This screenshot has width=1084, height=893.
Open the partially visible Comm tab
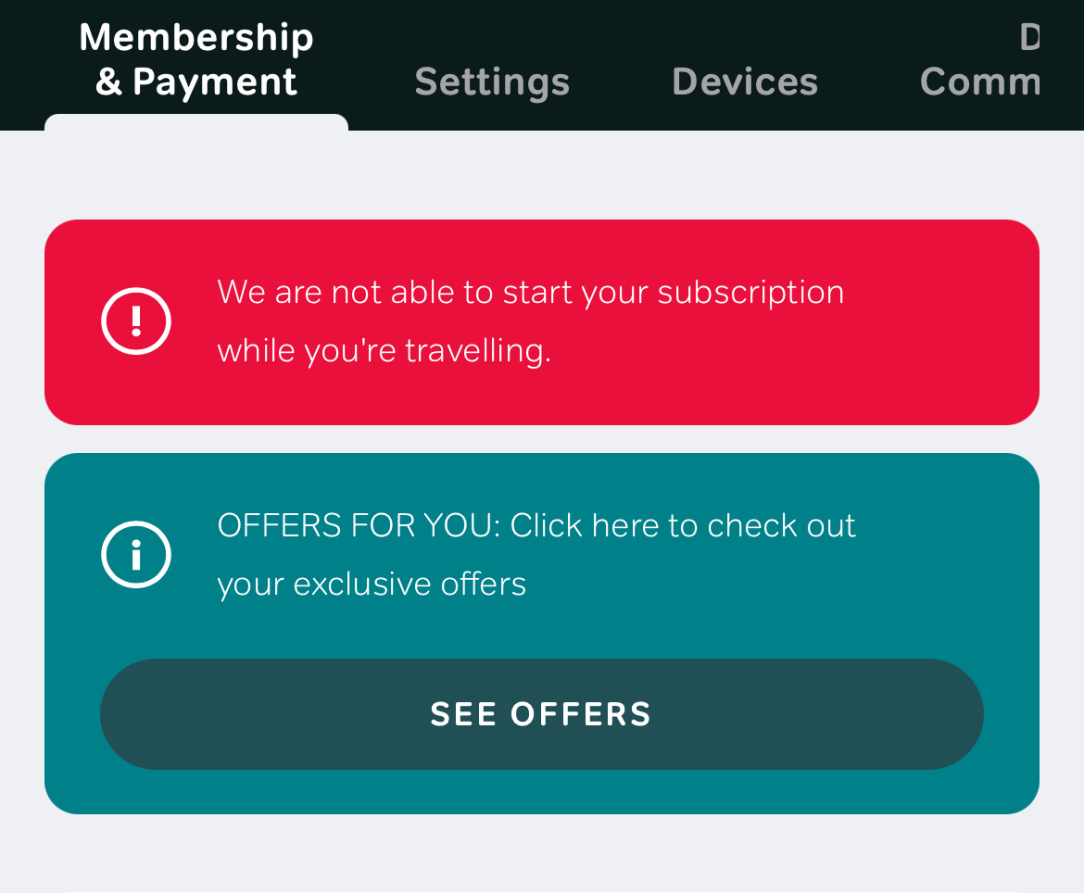pos(980,60)
